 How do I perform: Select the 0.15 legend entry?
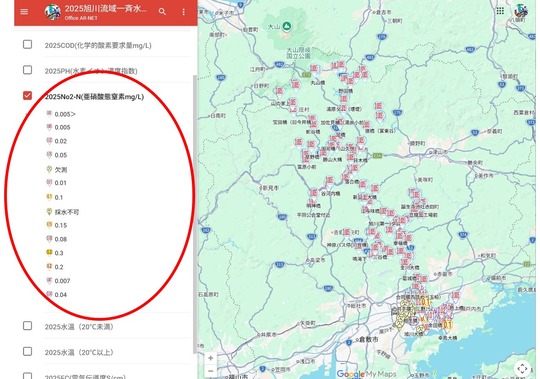(x=57, y=225)
